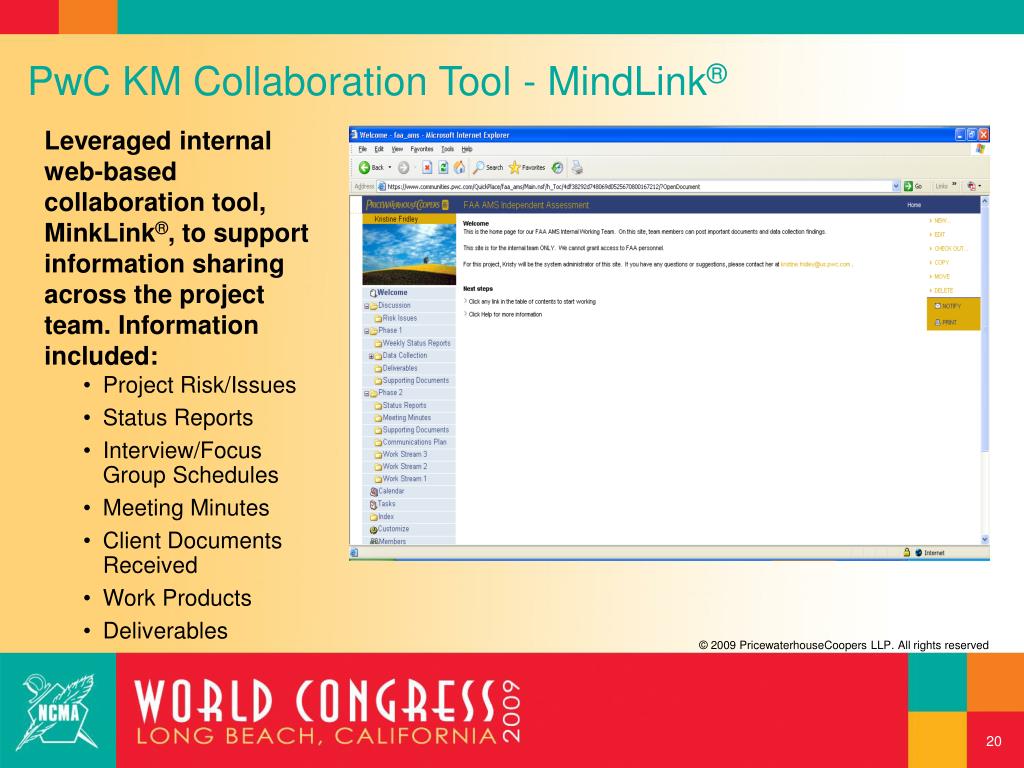
Task: Click the IE Back arrow icon
Action: [364, 168]
